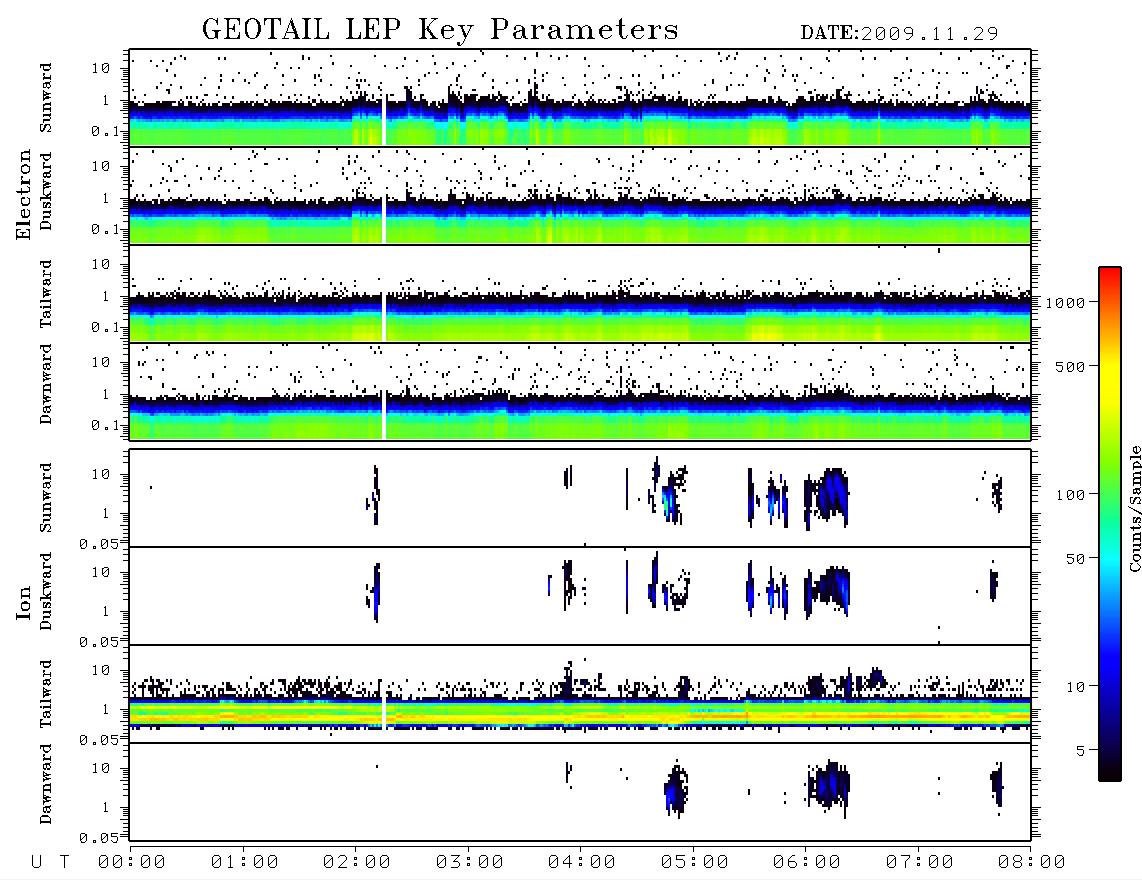This screenshot has width=1142, height=880.
Task: Click the Electron "Dawnward" panel label
Action: 46,384
